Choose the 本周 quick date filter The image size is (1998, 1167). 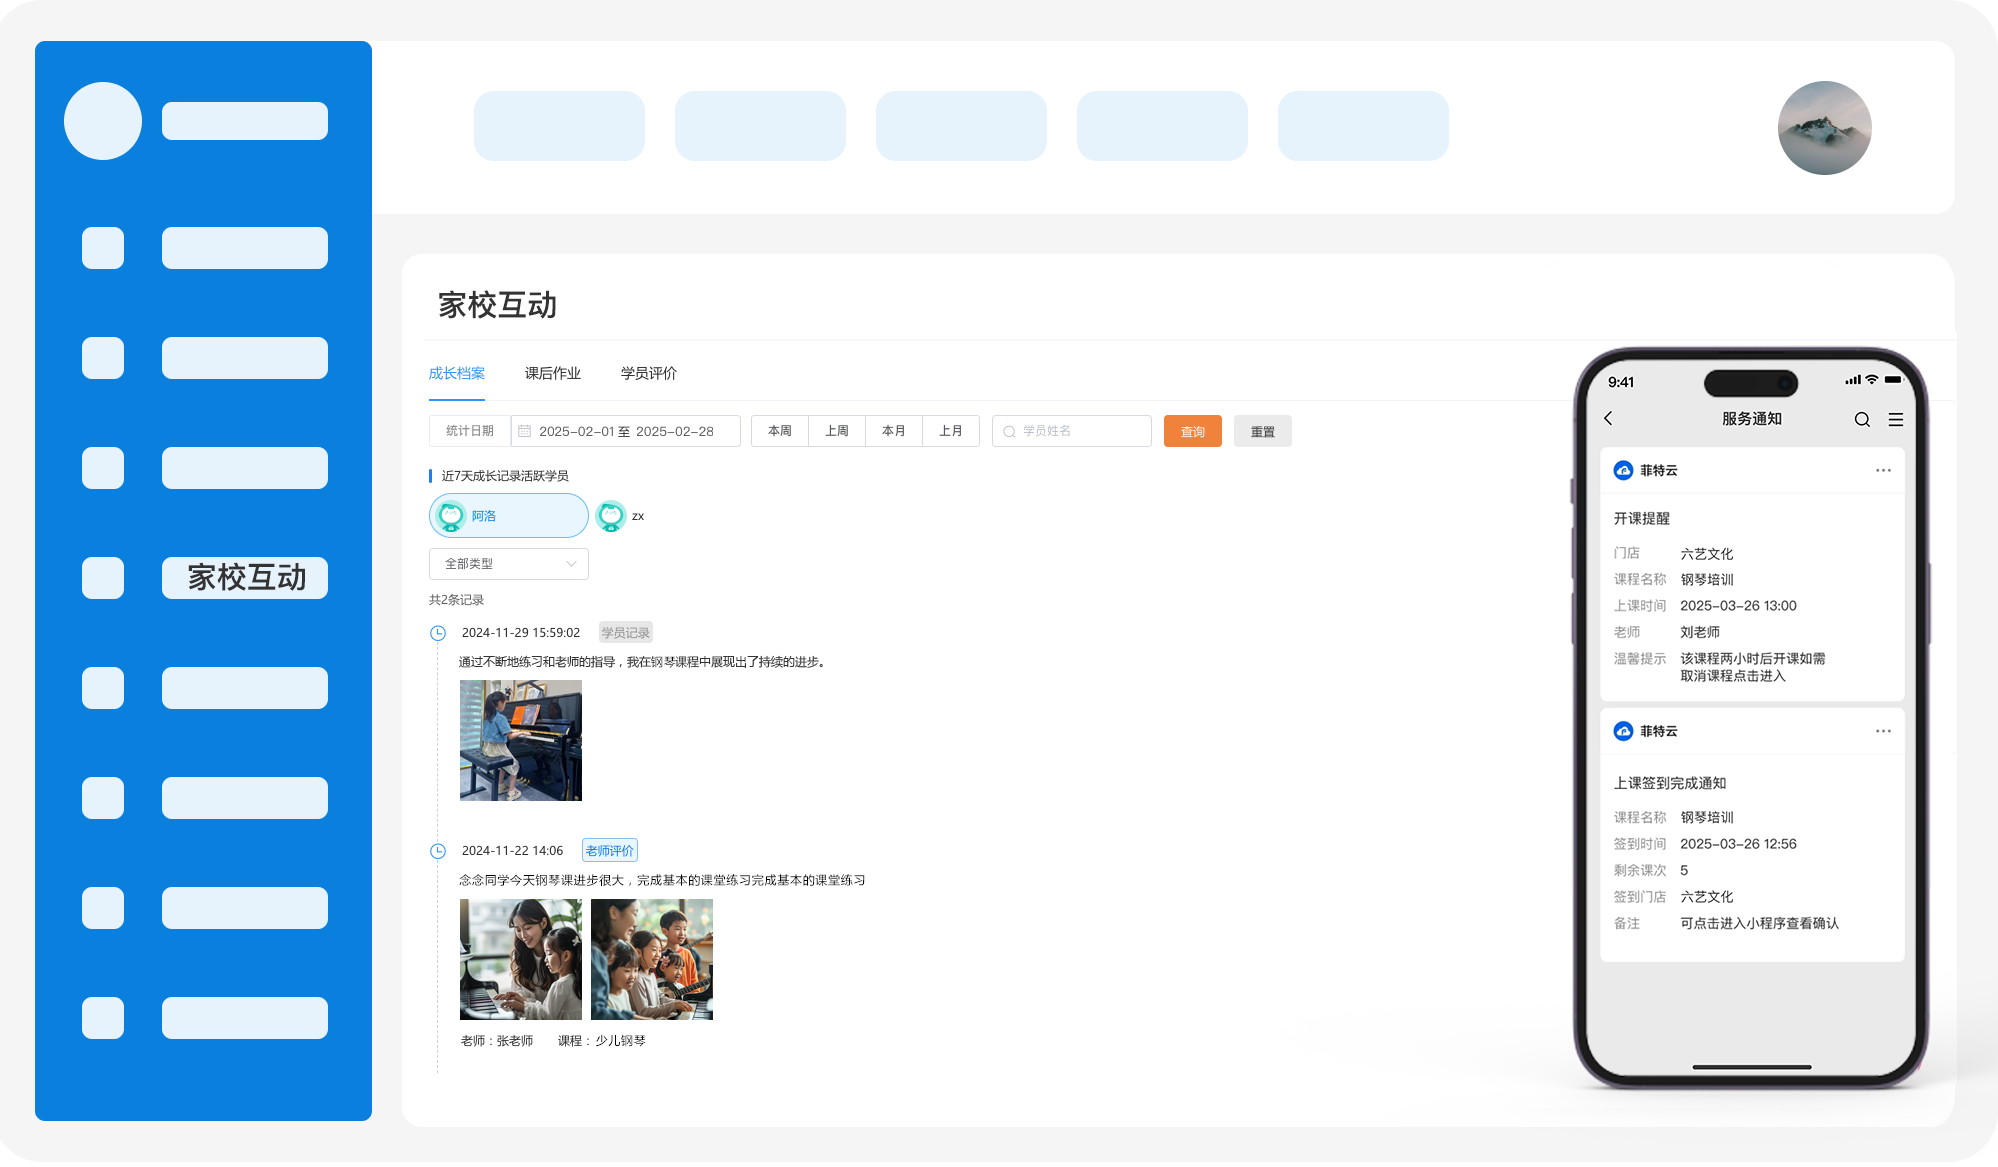(779, 431)
